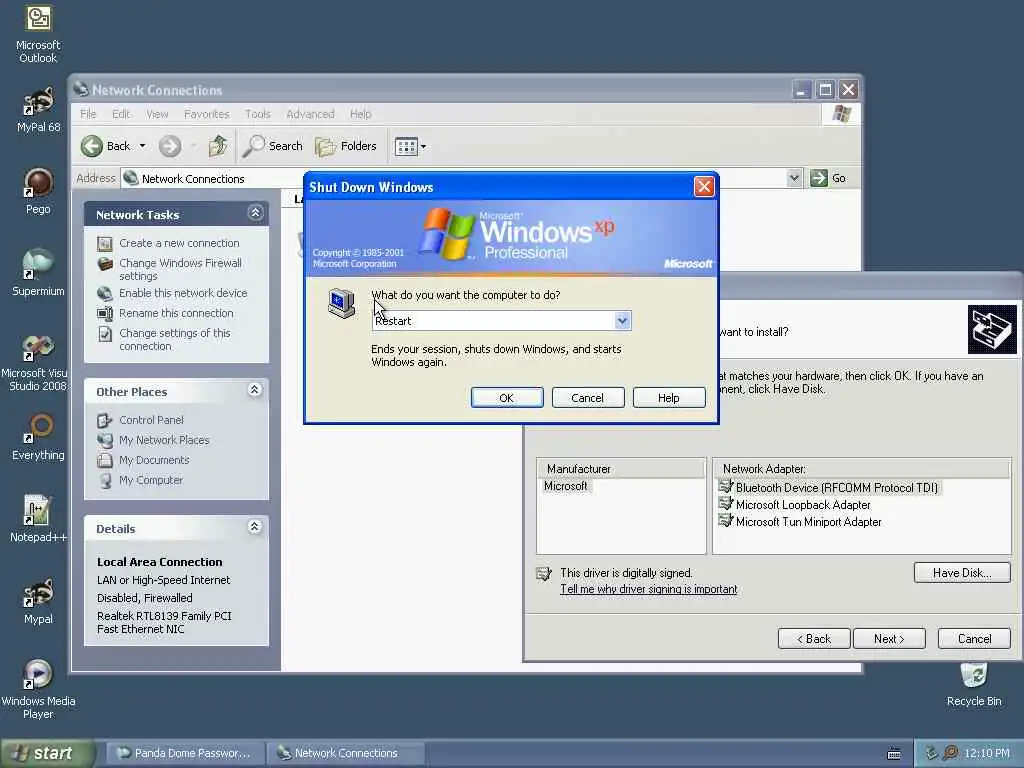The height and width of the screenshot is (768, 1024).
Task: Click Change settings of this connection
Action: [174, 340]
